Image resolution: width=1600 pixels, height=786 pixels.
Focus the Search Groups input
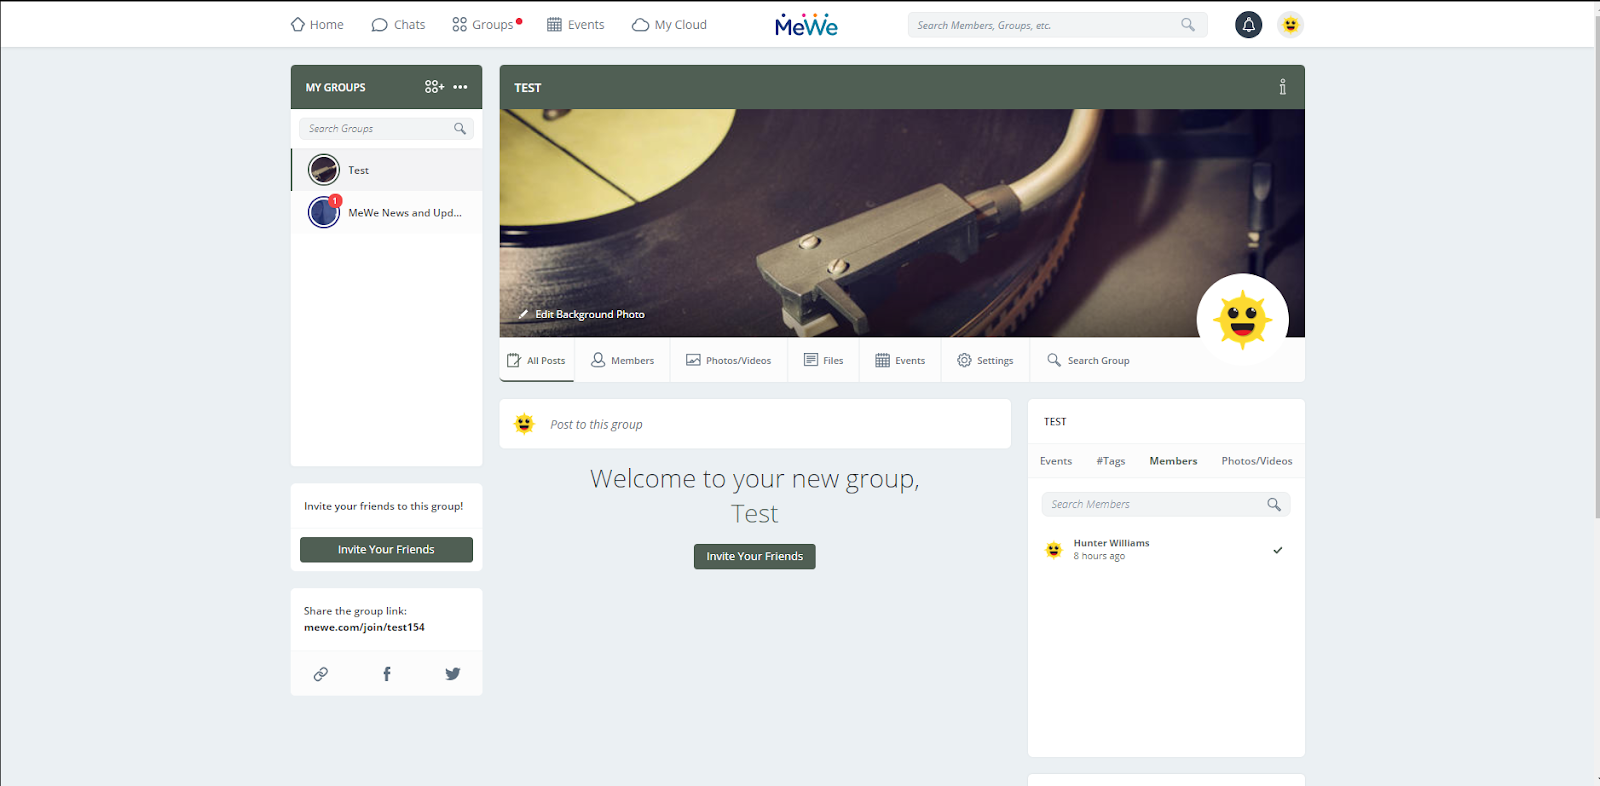tap(386, 128)
